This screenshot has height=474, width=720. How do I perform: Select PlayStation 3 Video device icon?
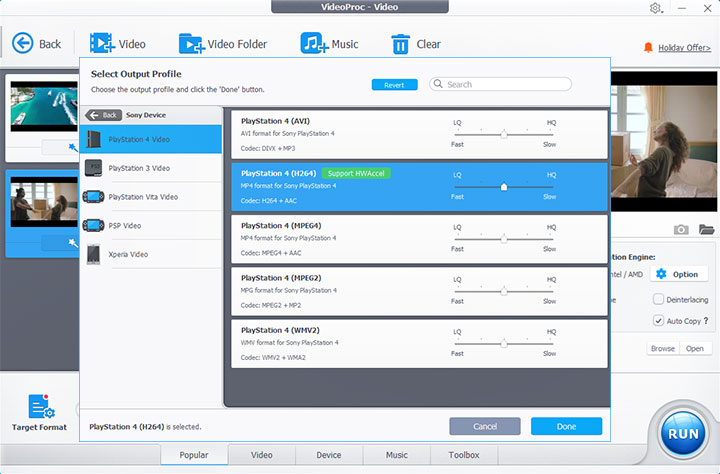93,168
